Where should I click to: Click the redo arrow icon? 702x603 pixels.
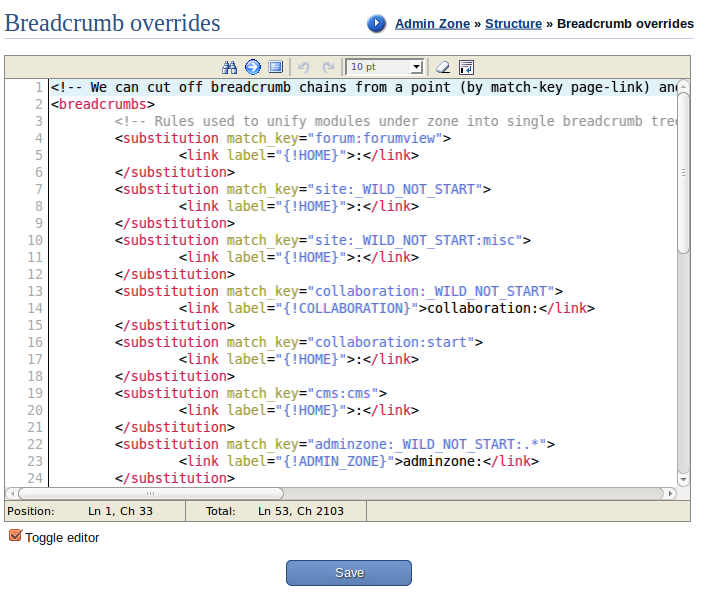(x=328, y=67)
